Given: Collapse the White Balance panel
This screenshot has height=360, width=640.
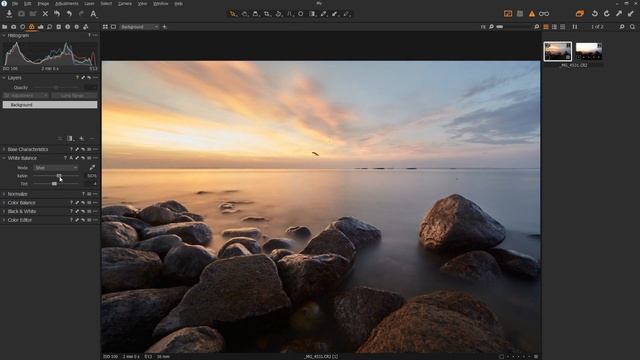Looking at the screenshot, I should click(x=4, y=158).
